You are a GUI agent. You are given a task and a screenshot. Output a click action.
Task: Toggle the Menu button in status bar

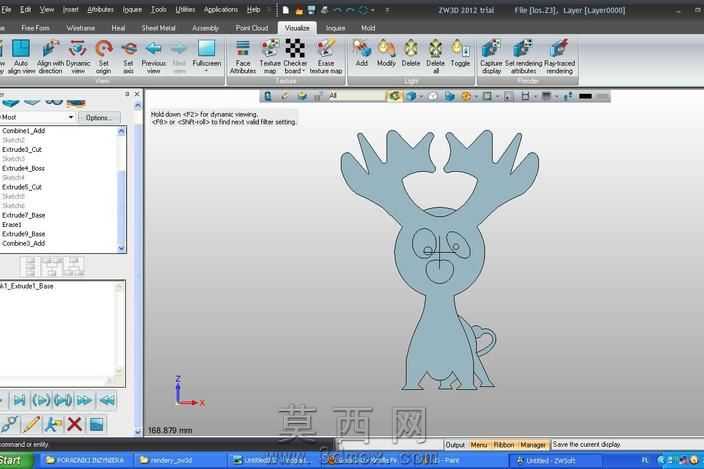click(479, 444)
